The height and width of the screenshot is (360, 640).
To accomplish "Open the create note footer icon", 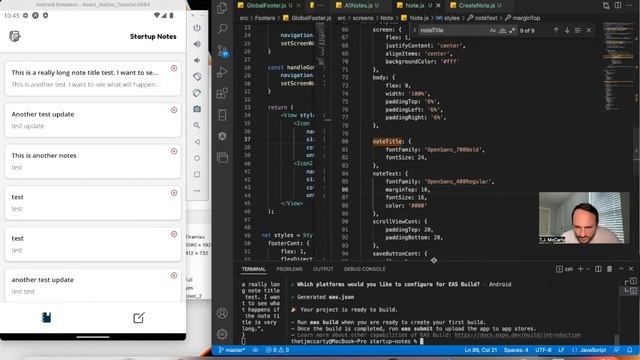I will pos(139,318).
